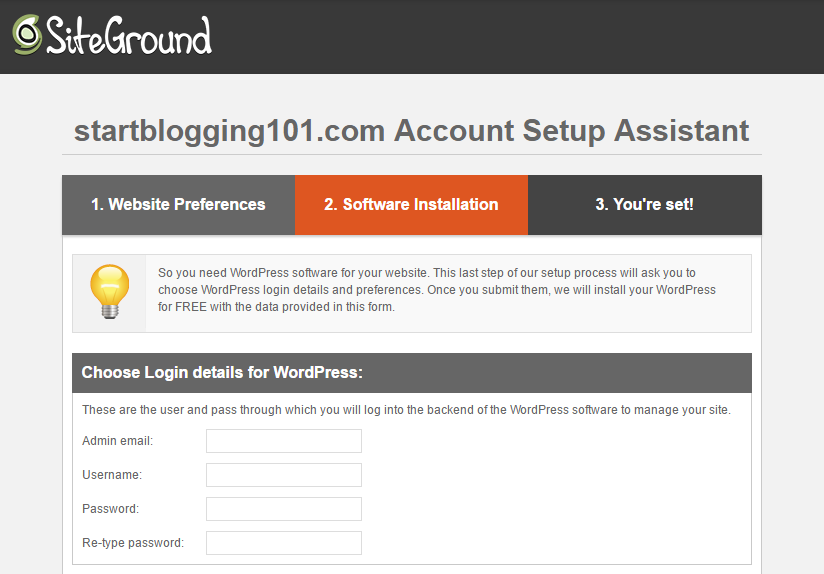The height and width of the screenshot is (574, 824).
Task: Go to the You're set! tab
Action: [645, 204]
